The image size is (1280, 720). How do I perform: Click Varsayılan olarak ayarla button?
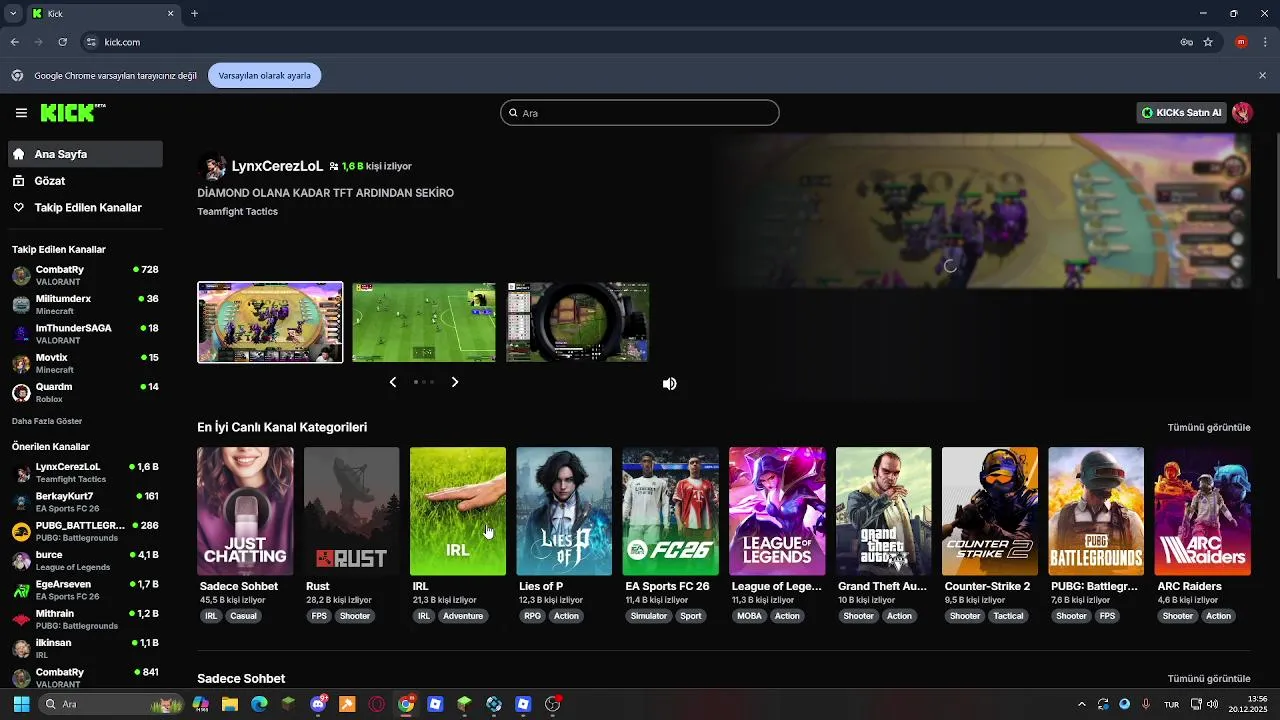[x=265, y=75]
